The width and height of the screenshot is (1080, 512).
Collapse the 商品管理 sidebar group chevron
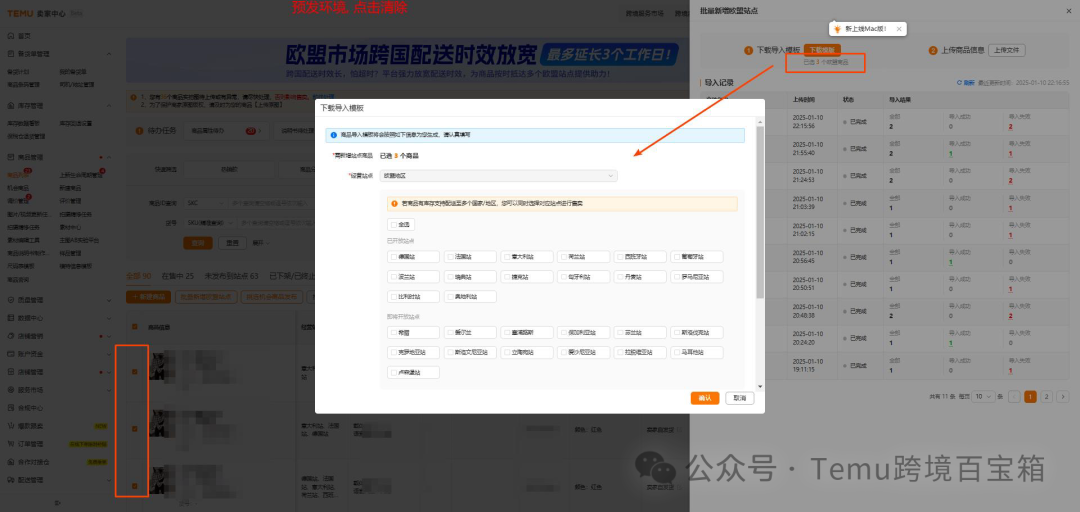point(109,157)
